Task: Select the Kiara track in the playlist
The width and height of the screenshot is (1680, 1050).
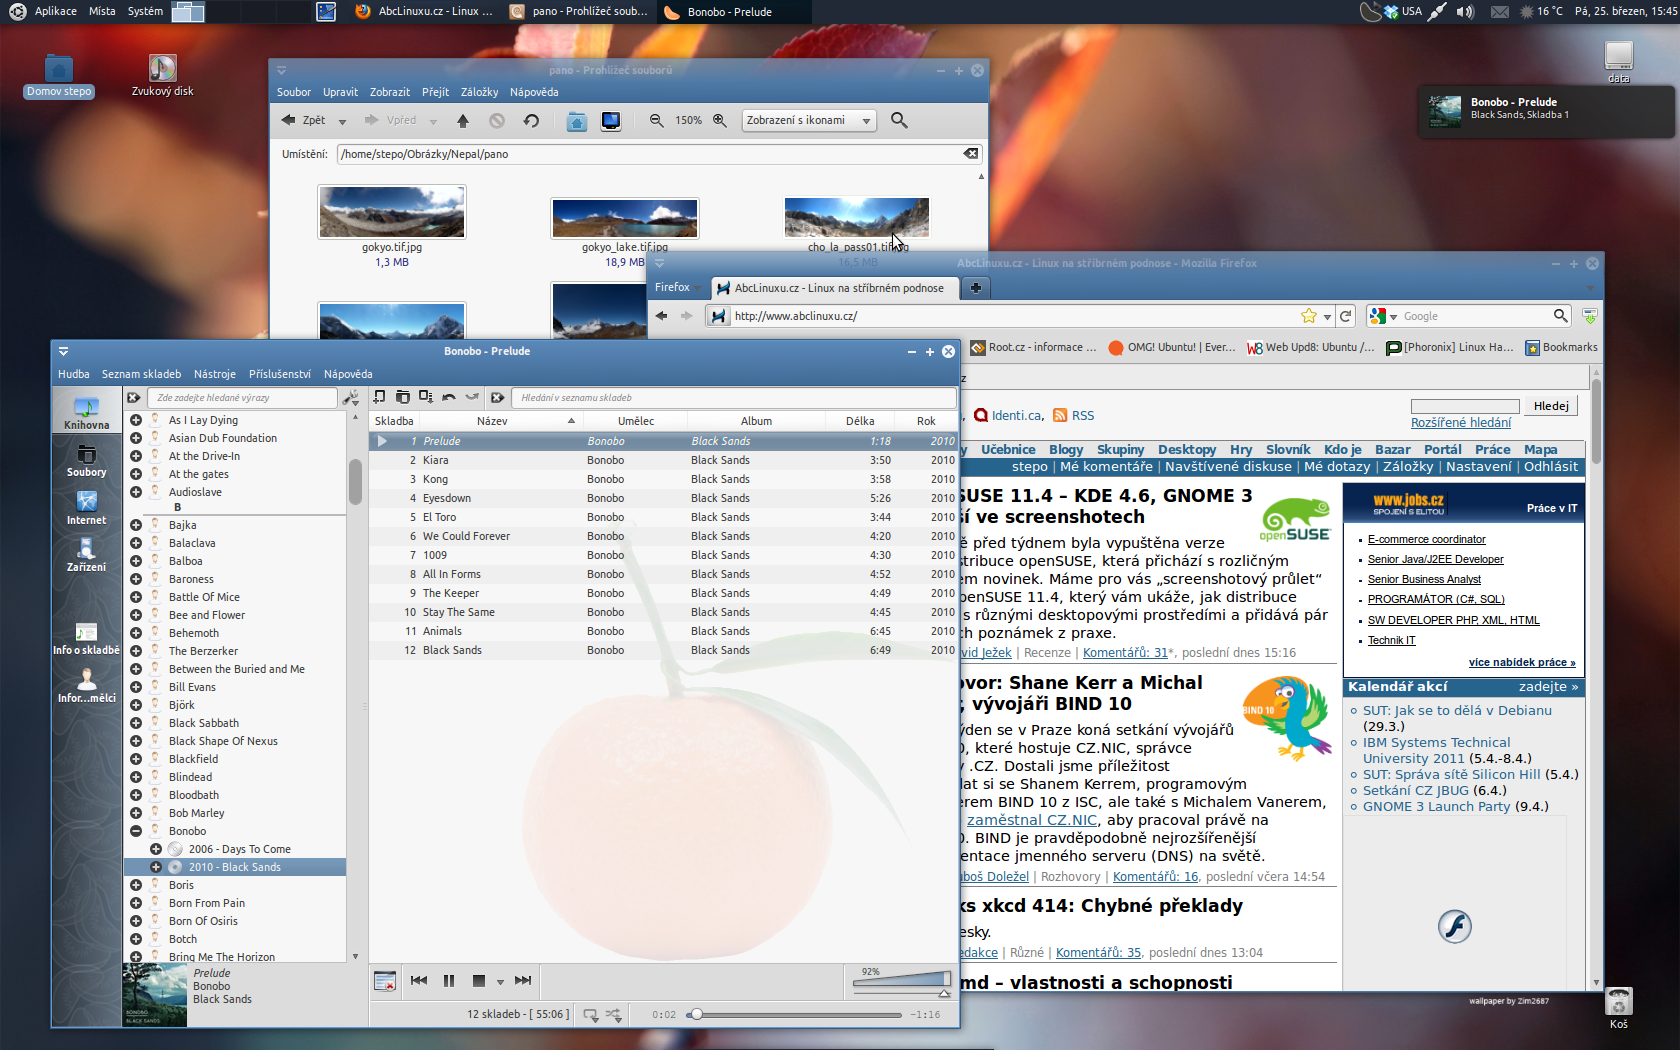Action: pos(664,460)
